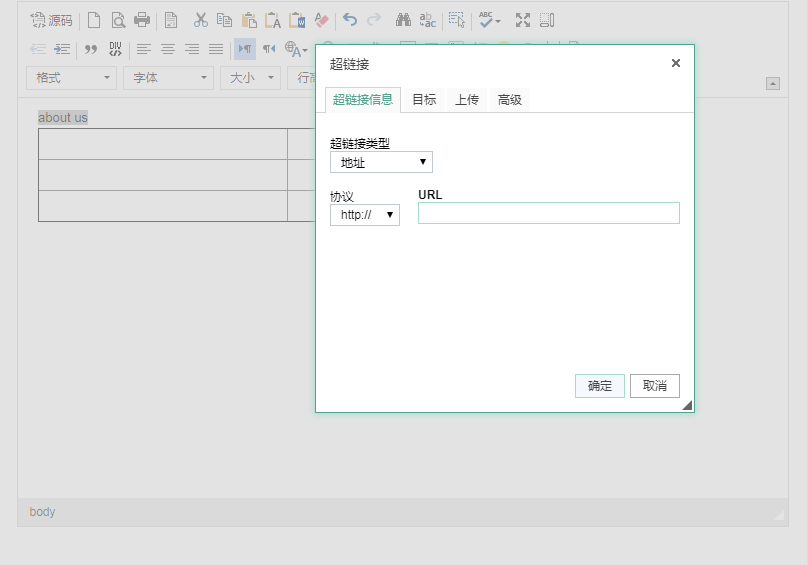Image resolution: width=808 pixels, height=565 pixels.
Task: Click 'body' in the elements path
Action: [42, 512]
